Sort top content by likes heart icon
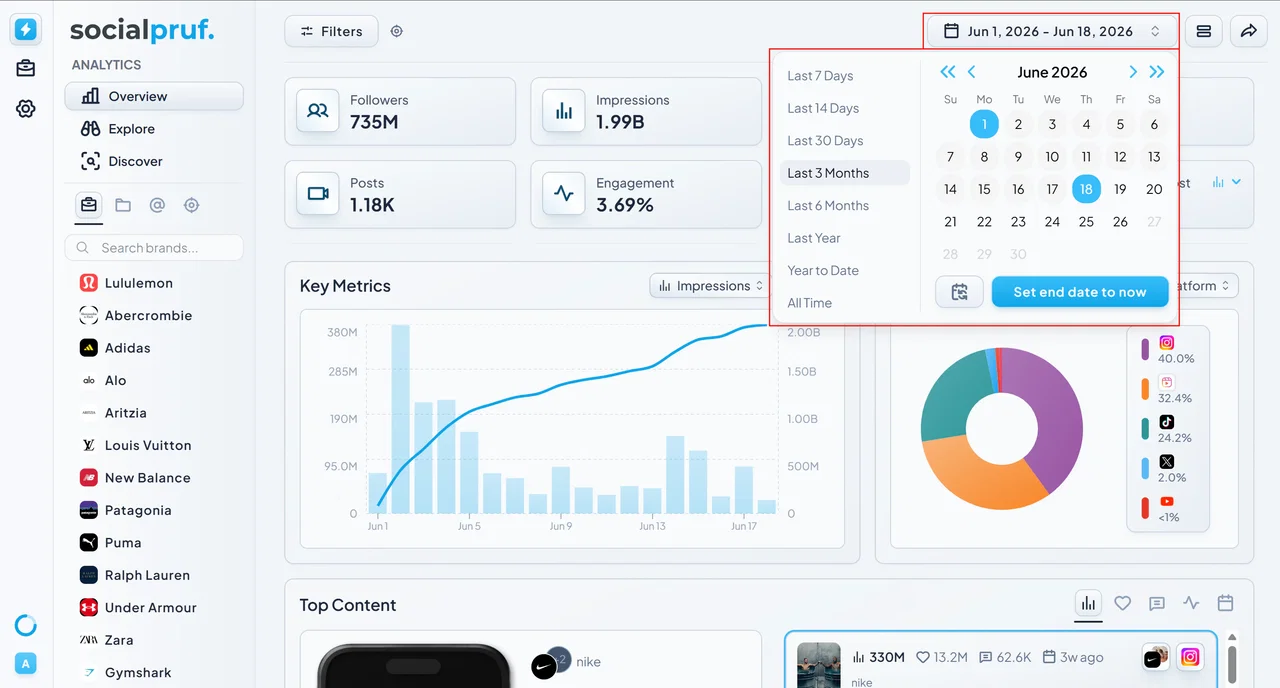 1123,603
